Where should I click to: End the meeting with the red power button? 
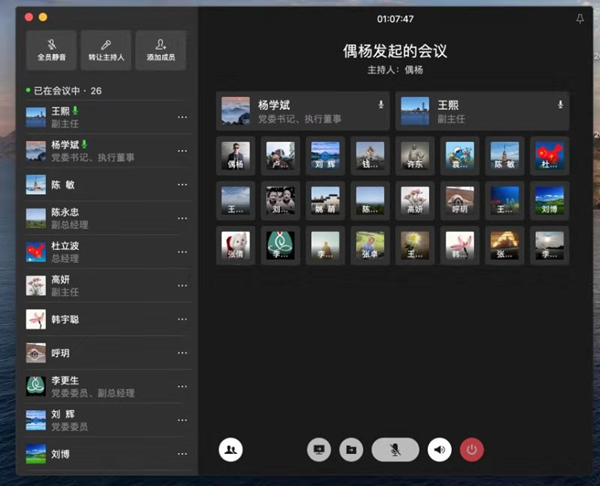472,450
